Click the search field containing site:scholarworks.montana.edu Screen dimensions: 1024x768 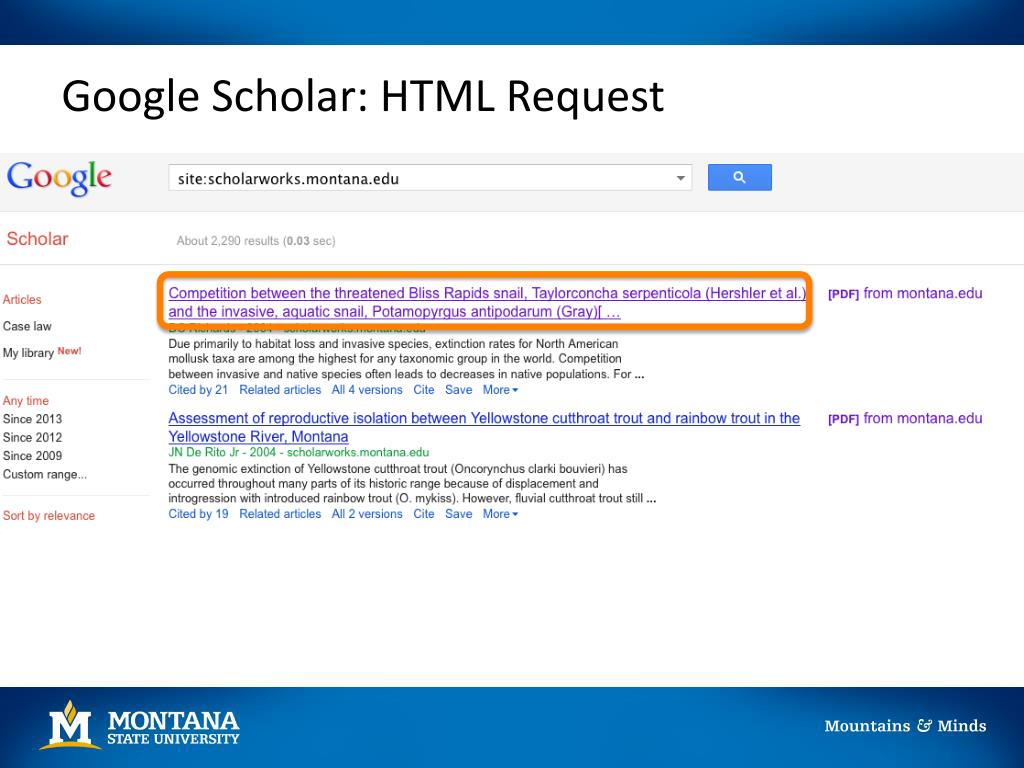430,178
